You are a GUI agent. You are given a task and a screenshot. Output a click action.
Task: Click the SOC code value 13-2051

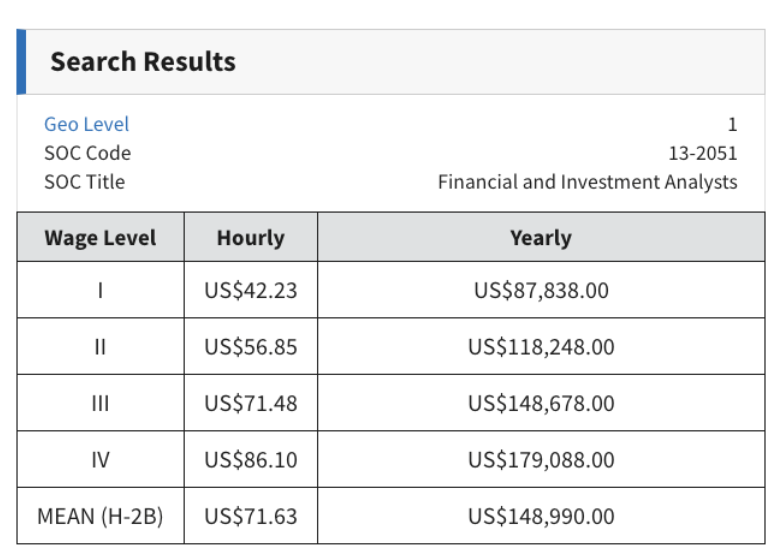pyautogui.click(x=702, y=153)
